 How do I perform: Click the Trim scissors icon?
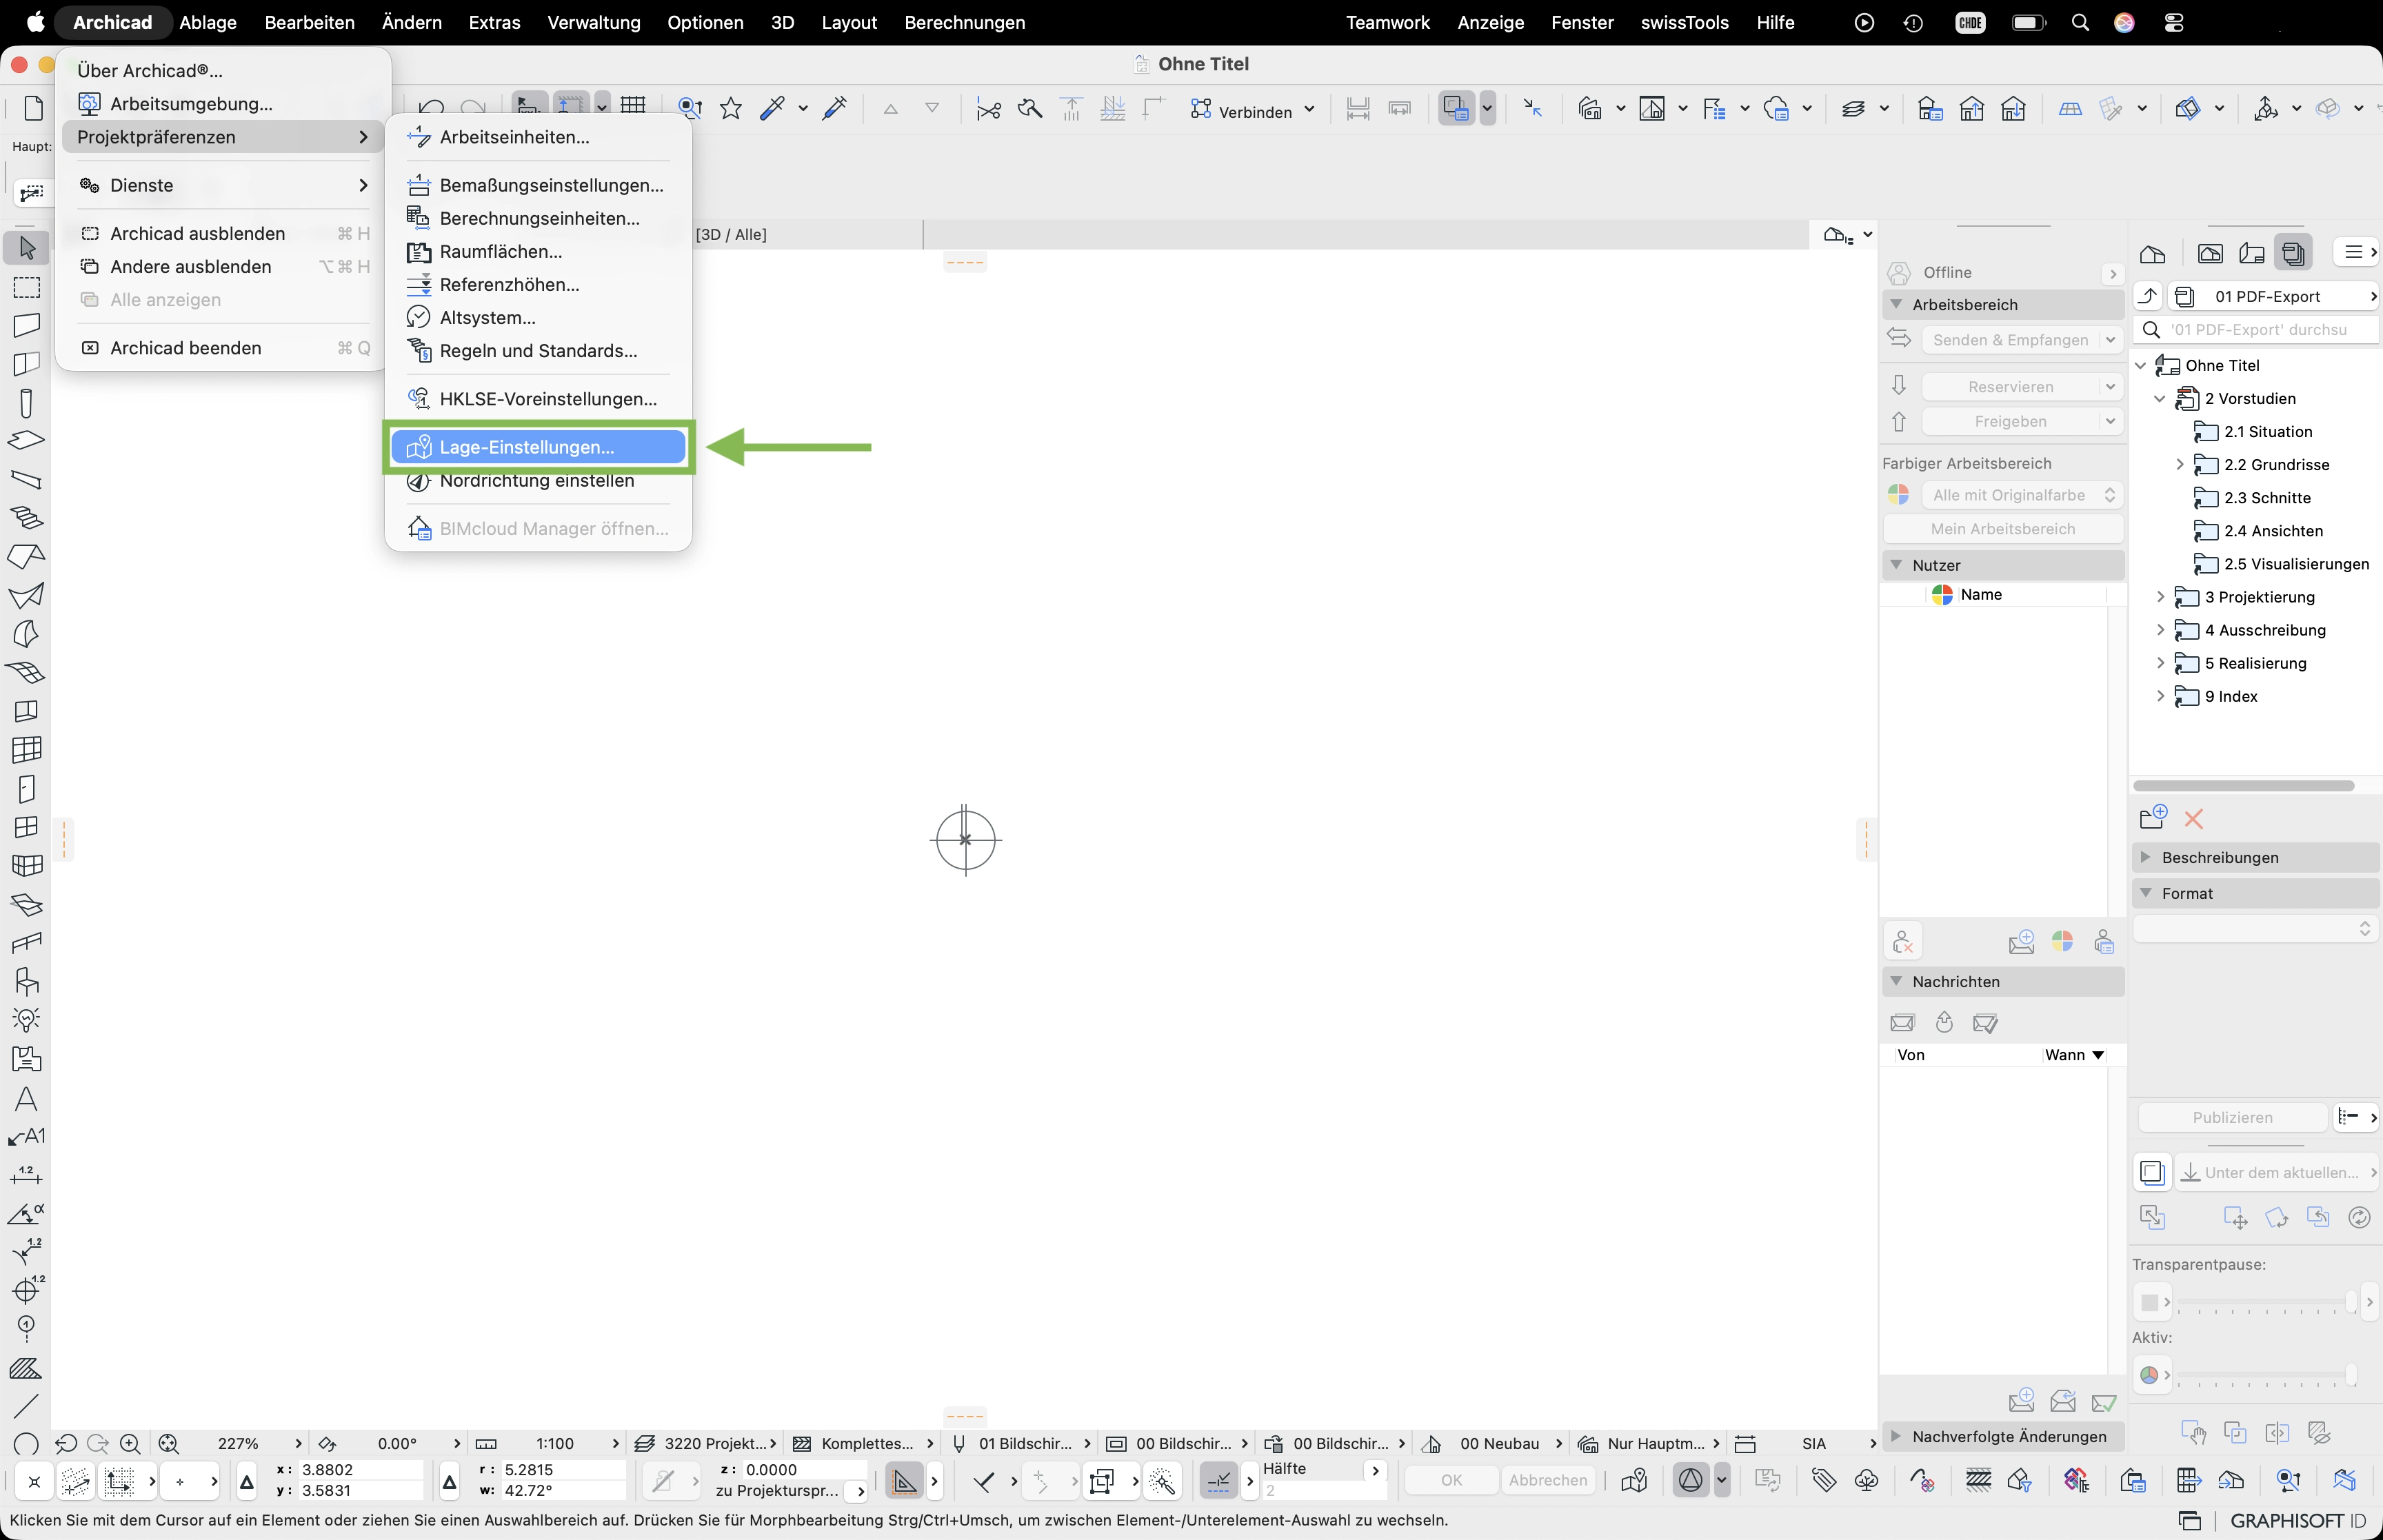point(988,109)
